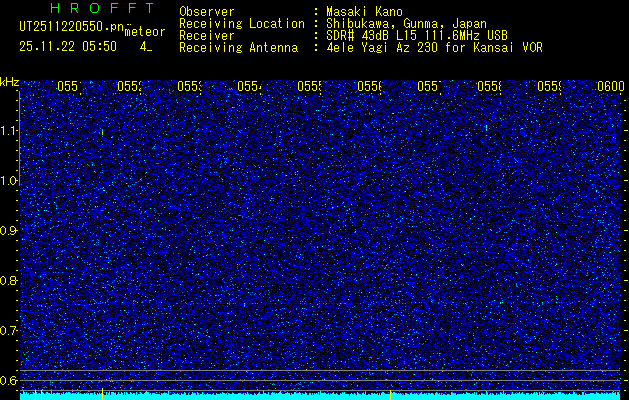
Task: Select antenna text 4ele Yagi Az 230 for Kansai VOR
Action: pos(434,48)
